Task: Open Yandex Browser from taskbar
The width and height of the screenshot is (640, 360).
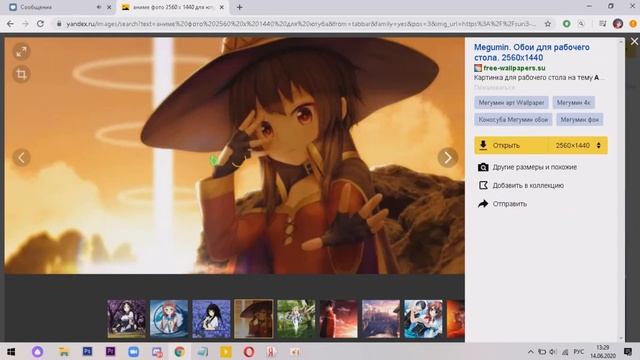Action: 272,351
